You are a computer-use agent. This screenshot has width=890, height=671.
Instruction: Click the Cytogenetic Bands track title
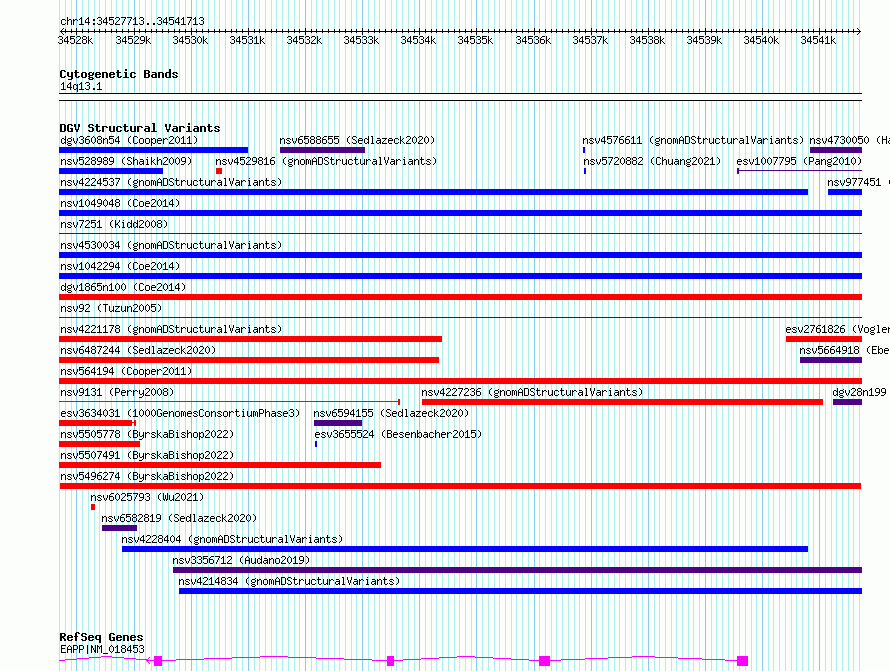tap(119, 74)
